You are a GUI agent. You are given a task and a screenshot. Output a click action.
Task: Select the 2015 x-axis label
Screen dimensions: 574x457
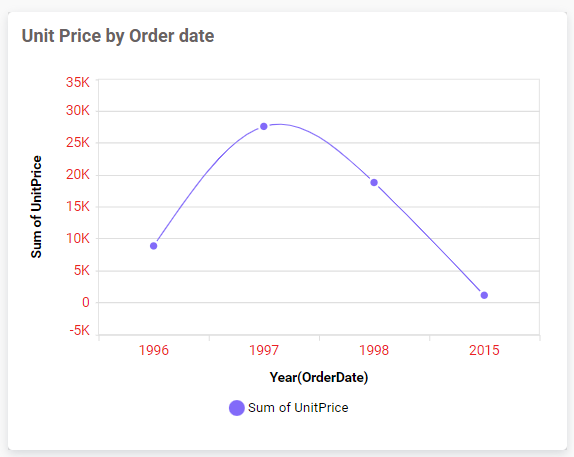click(x=484, y=350)
